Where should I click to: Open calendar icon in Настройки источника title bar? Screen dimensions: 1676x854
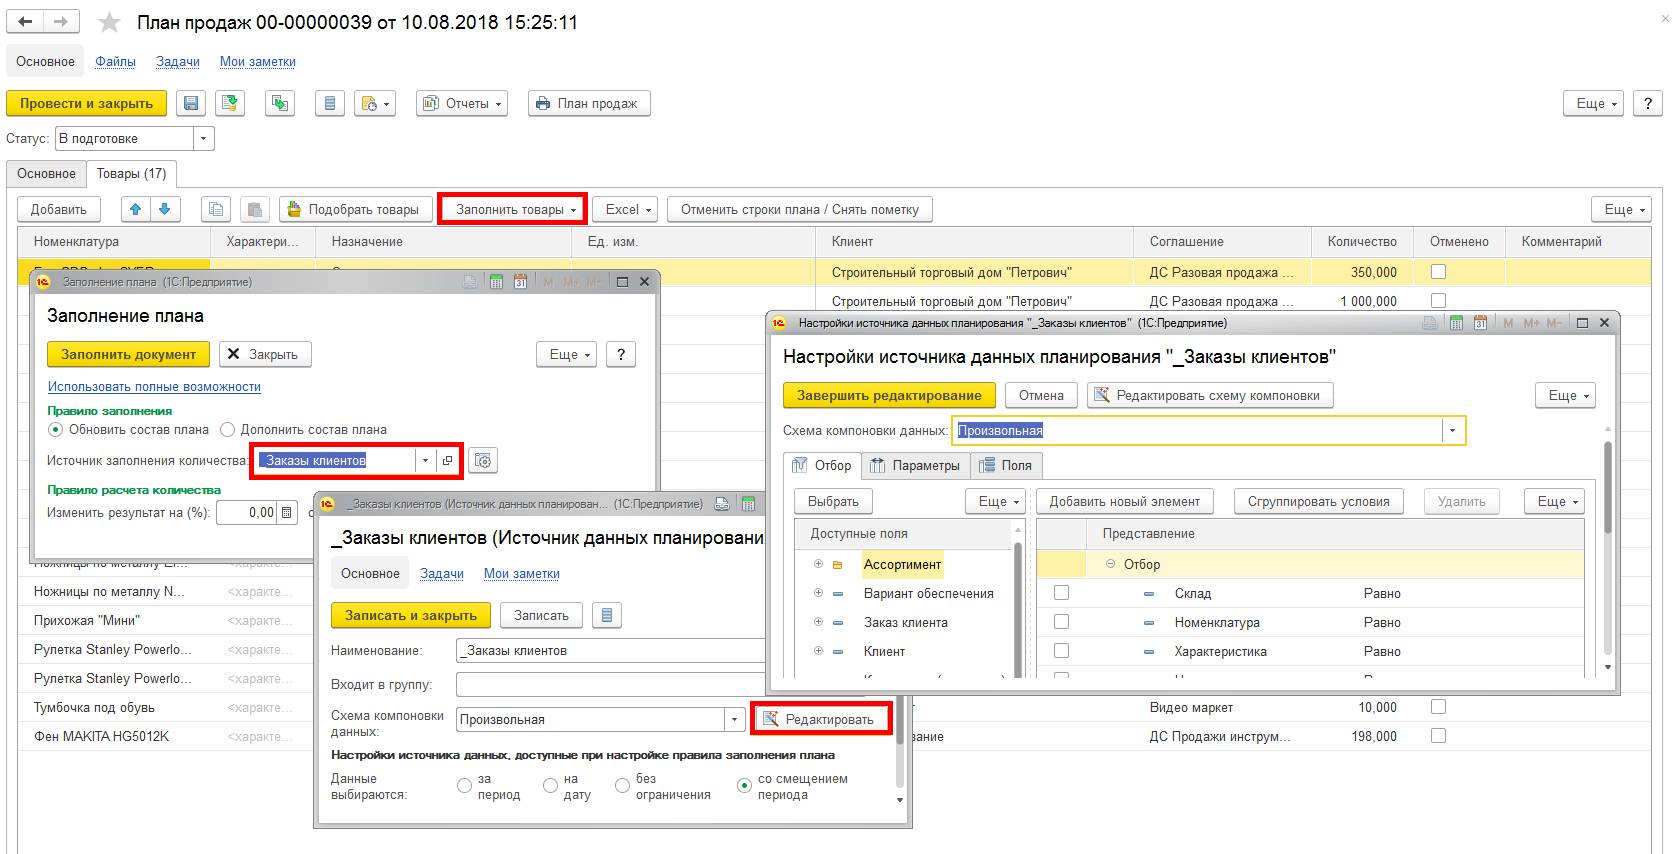pyautogui.click(x=1482, y=323)
